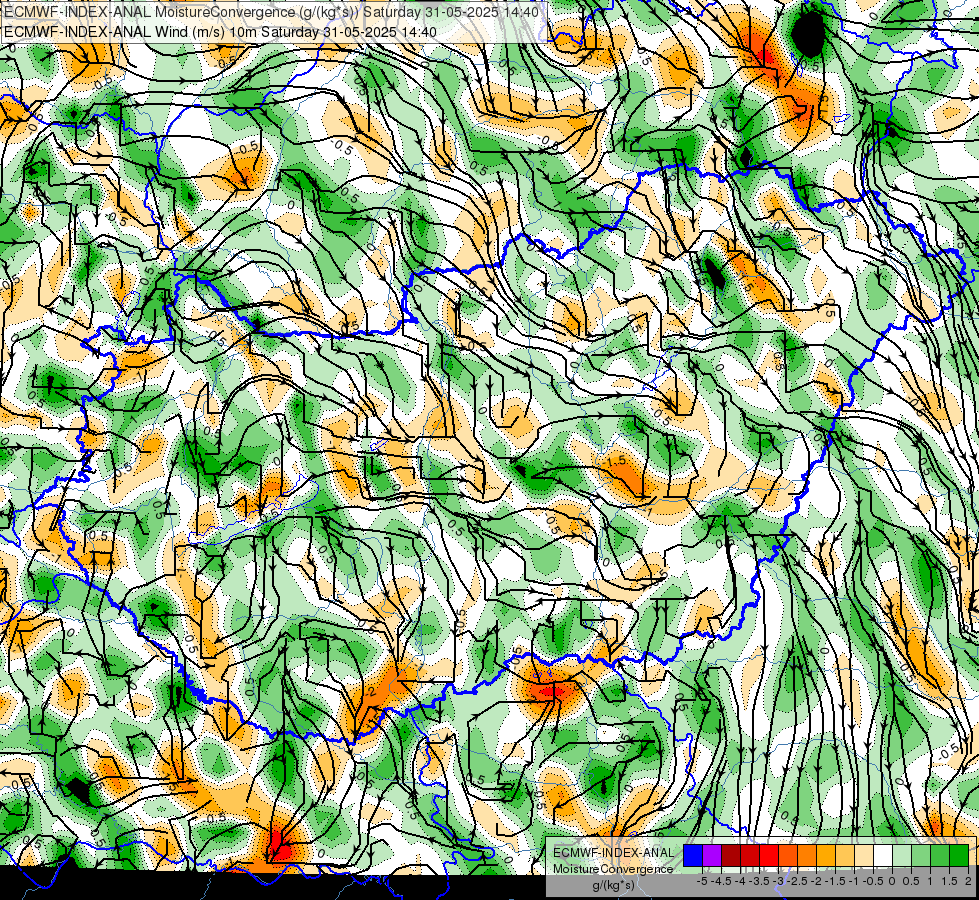This screenshot has height=900, width=979.
Task: Select the -2.5 legend tick label
Action: [x=797, y=881]
